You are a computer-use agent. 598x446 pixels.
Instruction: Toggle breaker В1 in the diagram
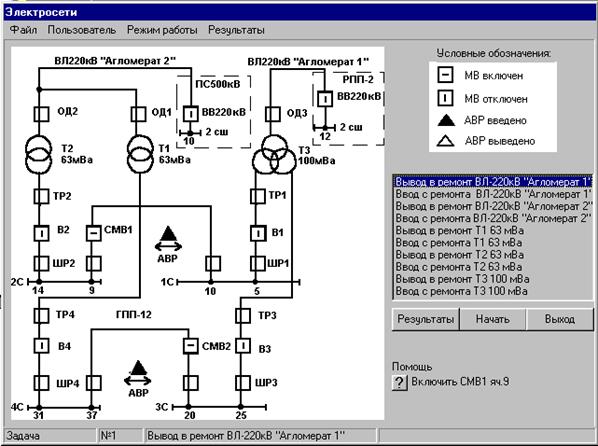[258, 233]
